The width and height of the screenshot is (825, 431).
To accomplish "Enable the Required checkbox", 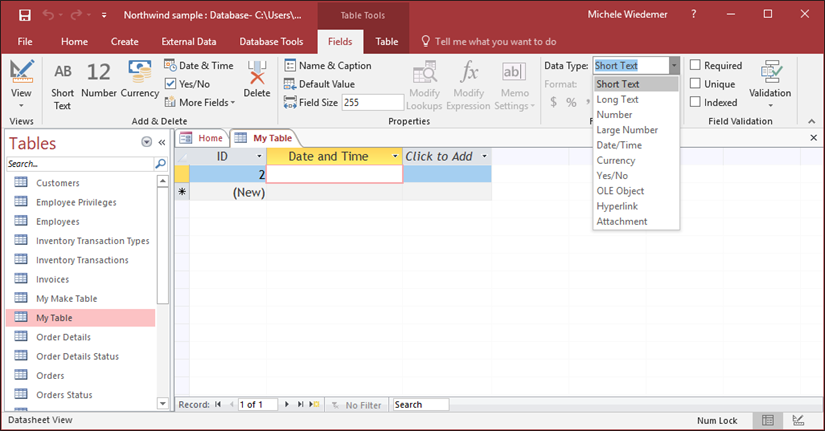I will (x=695, y=65).
